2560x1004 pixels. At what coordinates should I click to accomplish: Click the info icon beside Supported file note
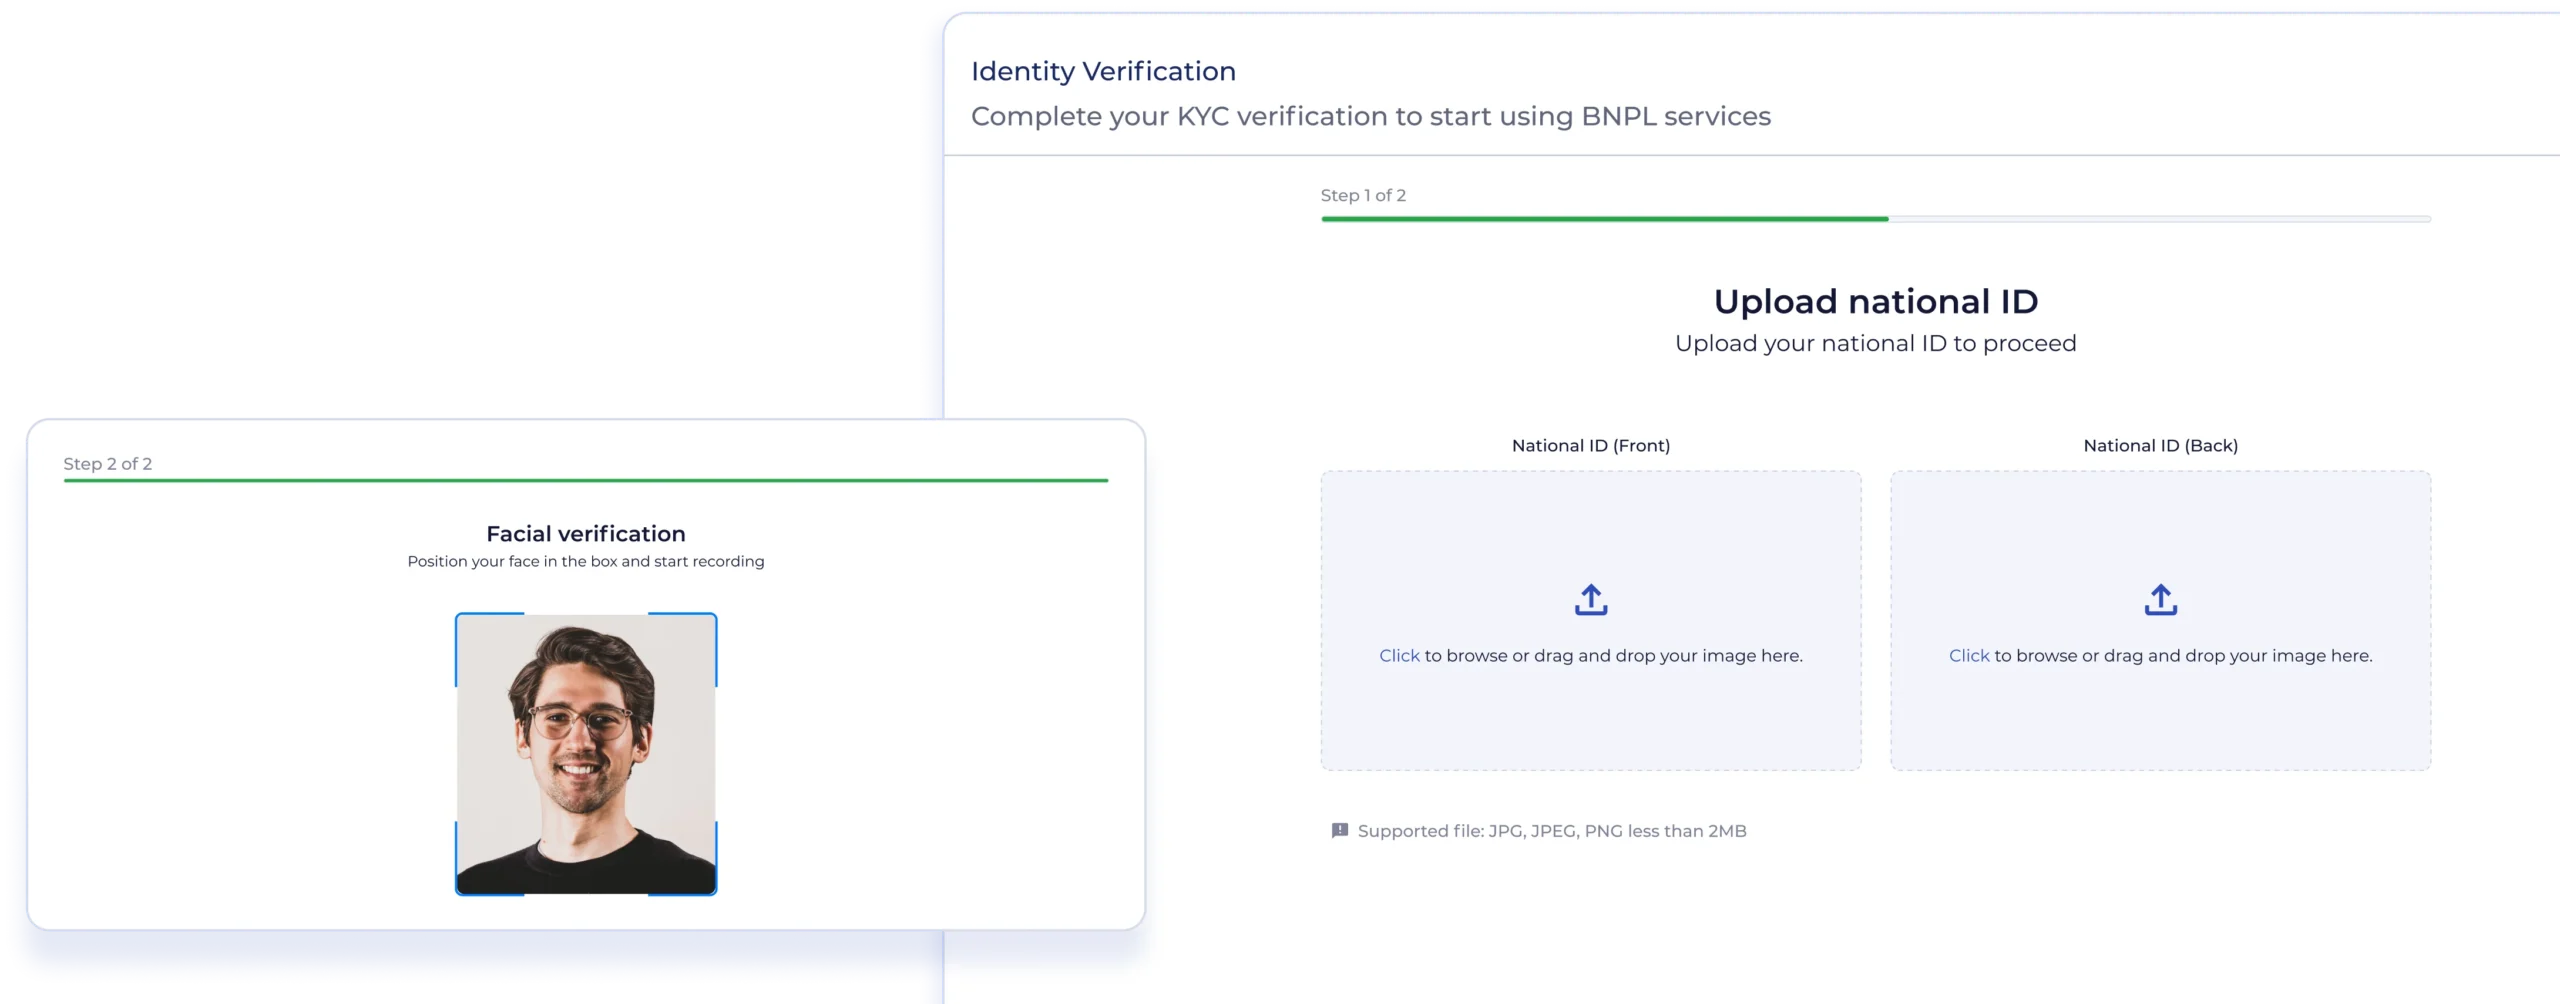[1339, 831]
